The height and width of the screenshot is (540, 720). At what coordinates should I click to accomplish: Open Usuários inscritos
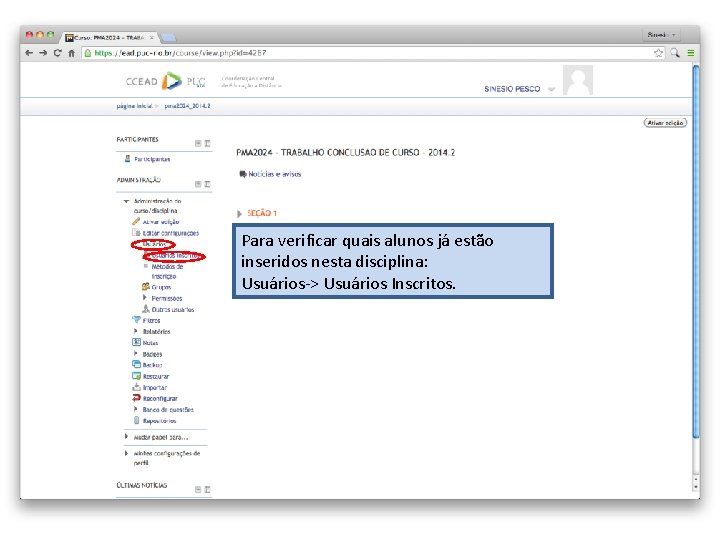(175, 256)
